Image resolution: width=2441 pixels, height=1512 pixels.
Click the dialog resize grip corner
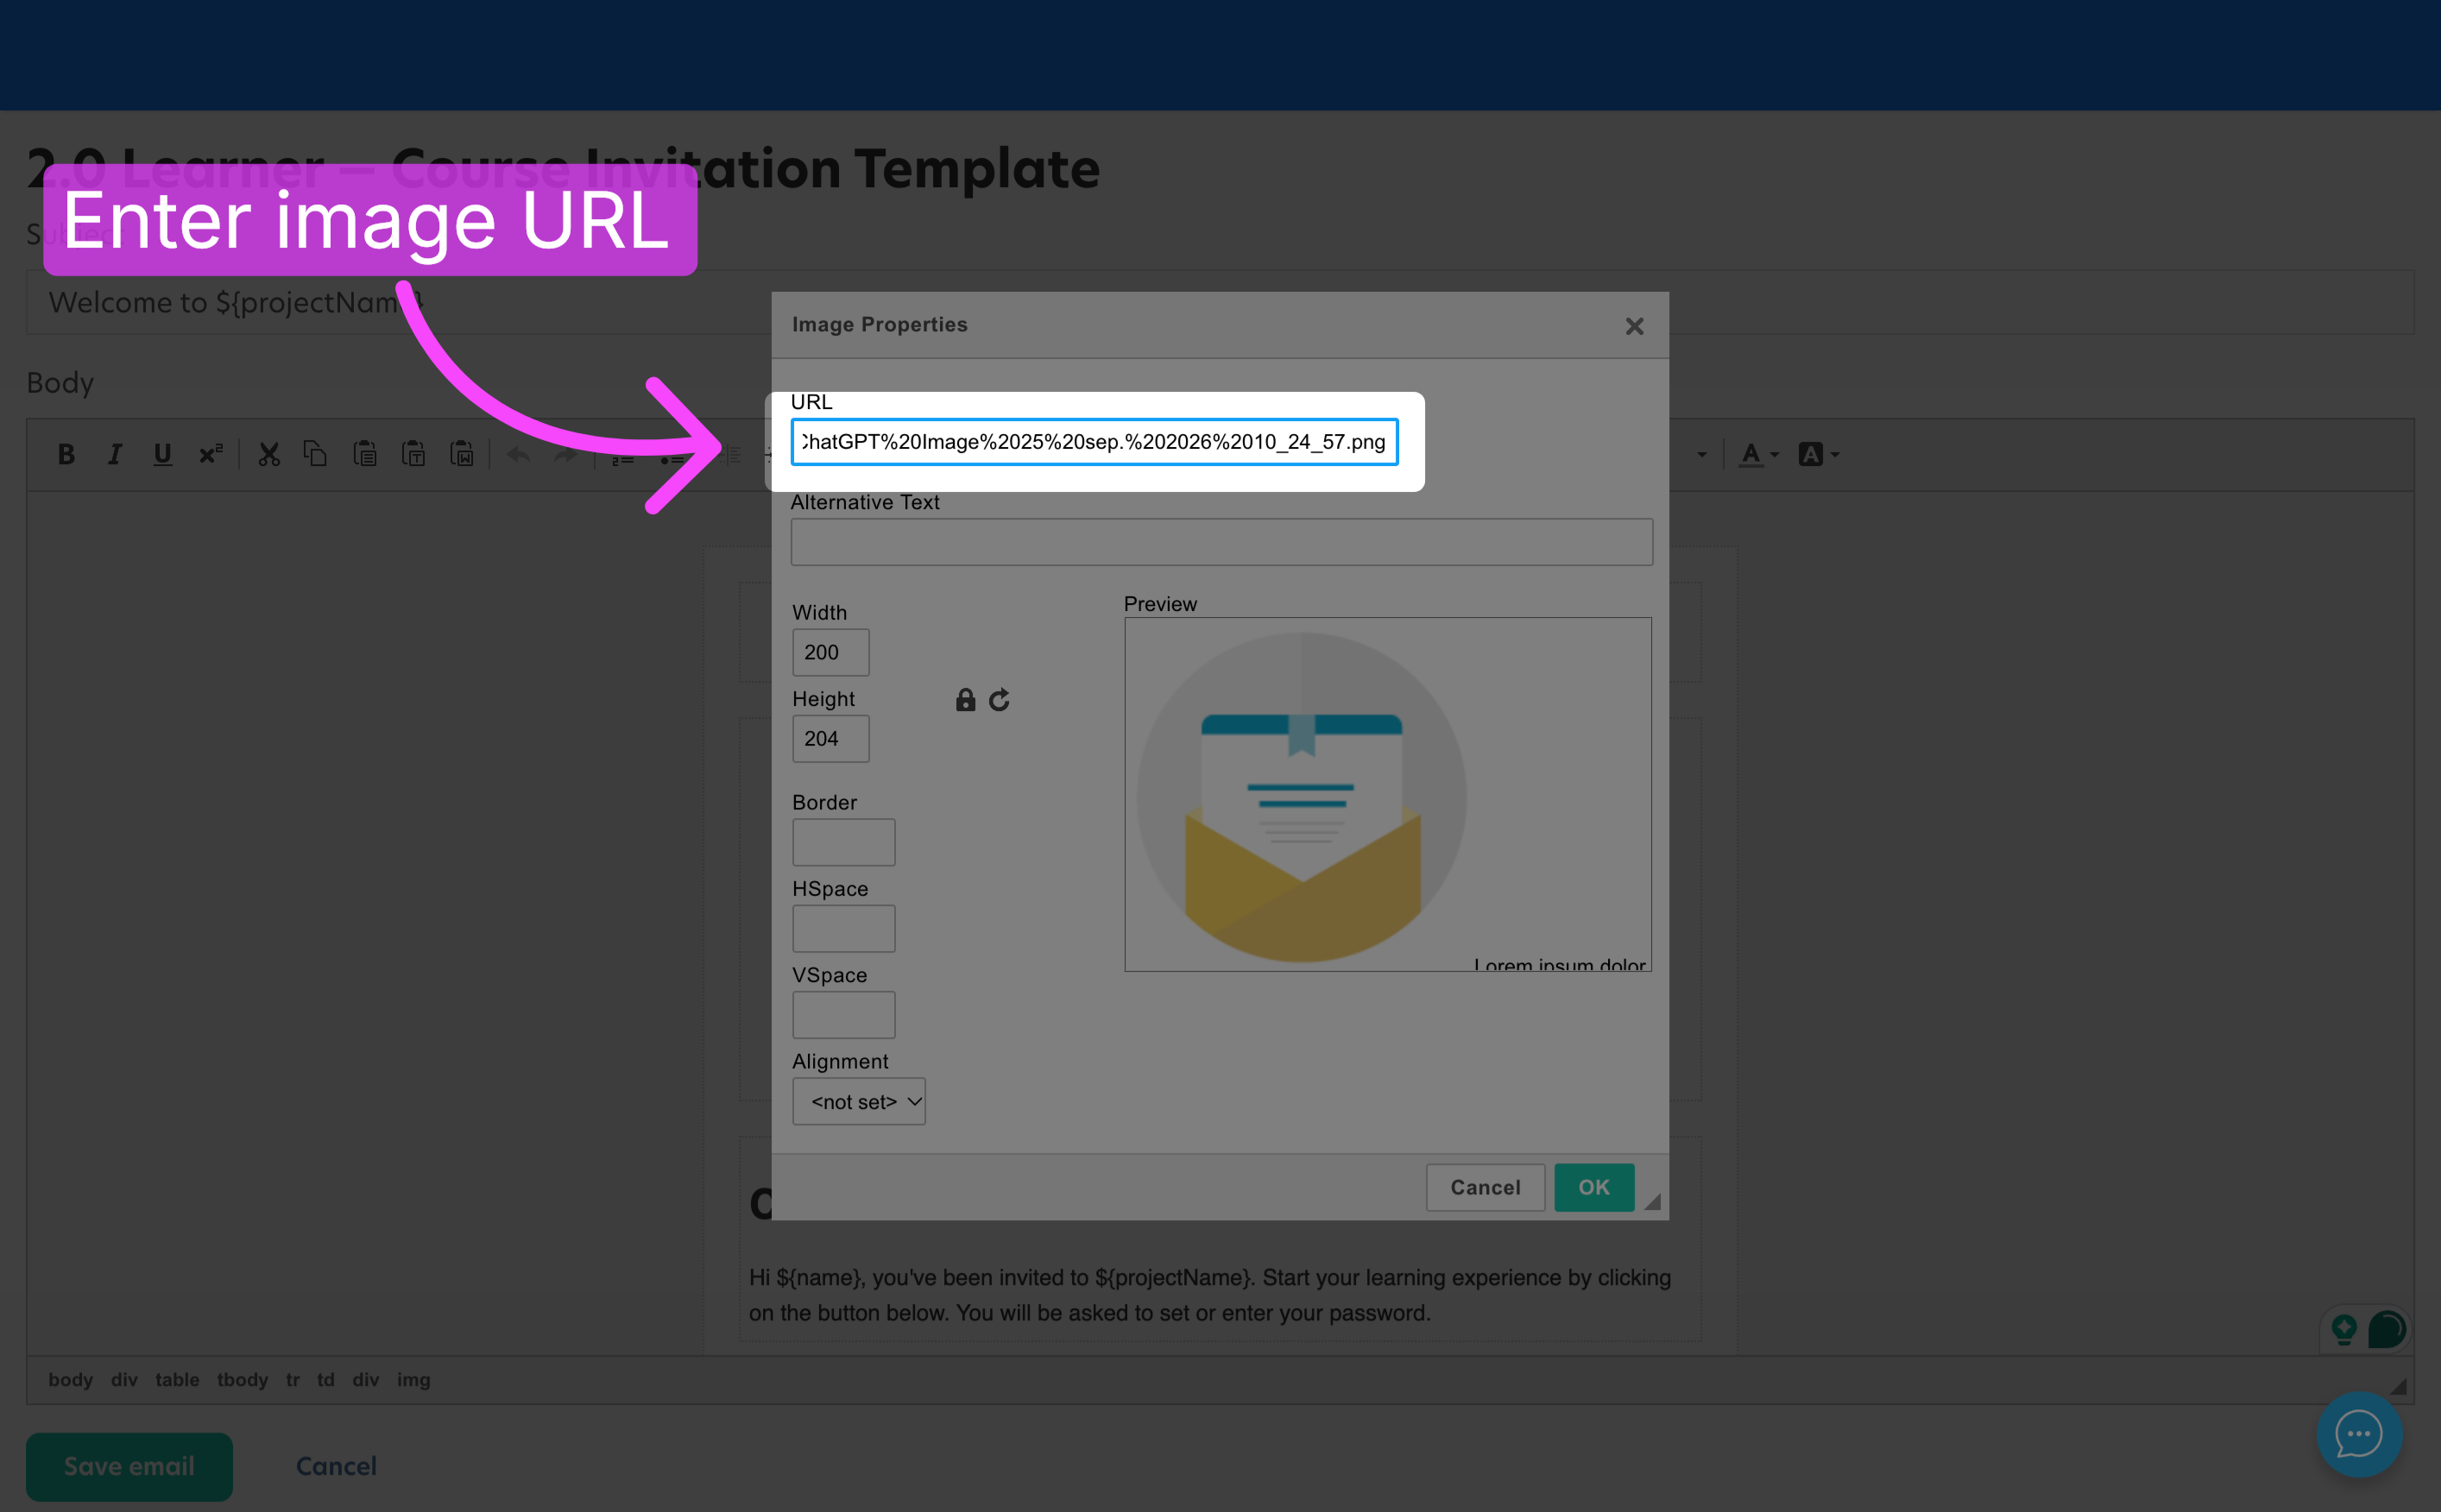tap(1652, 1202)
